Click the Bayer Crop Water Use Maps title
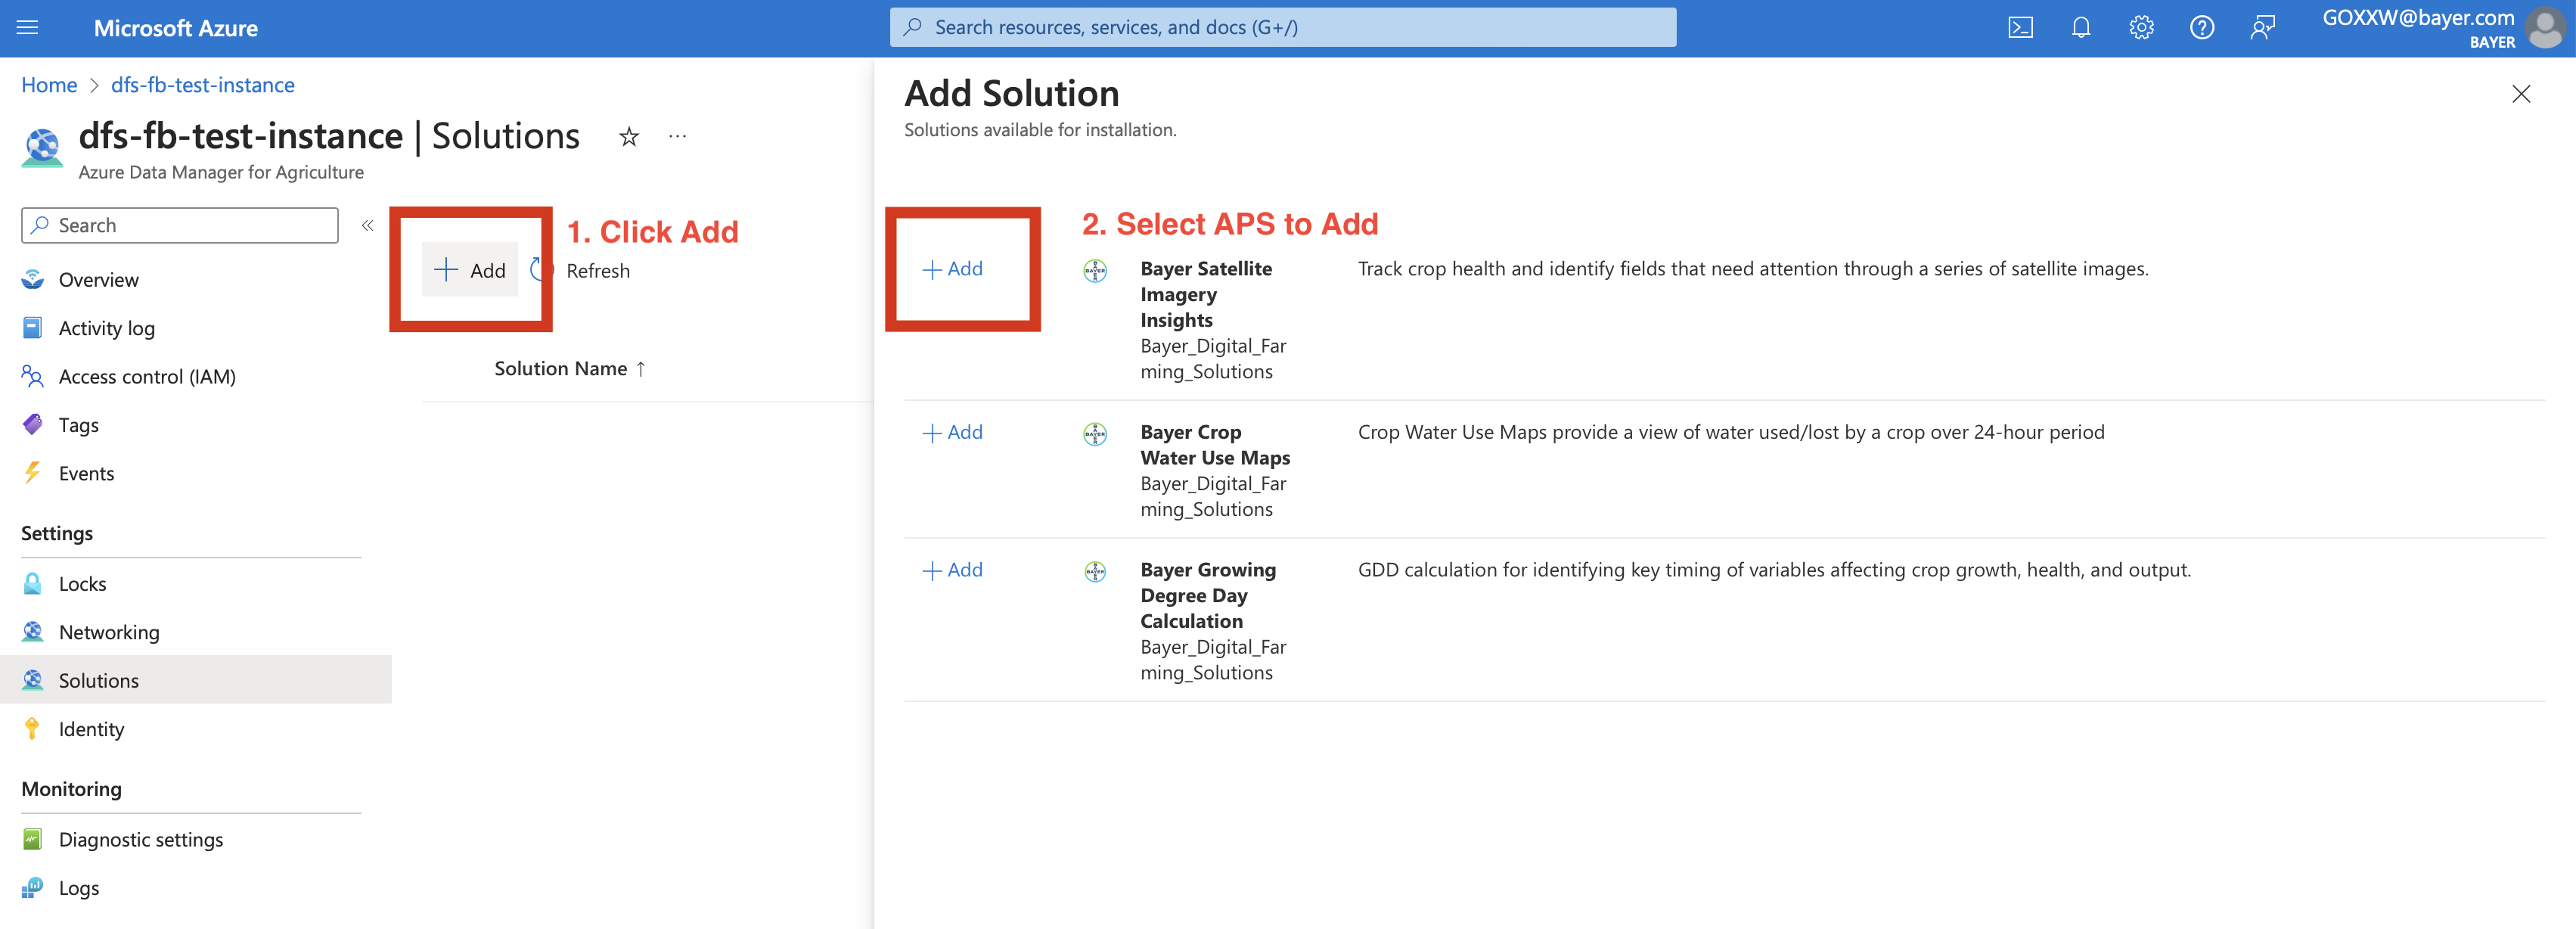 tap(1215, 445)
